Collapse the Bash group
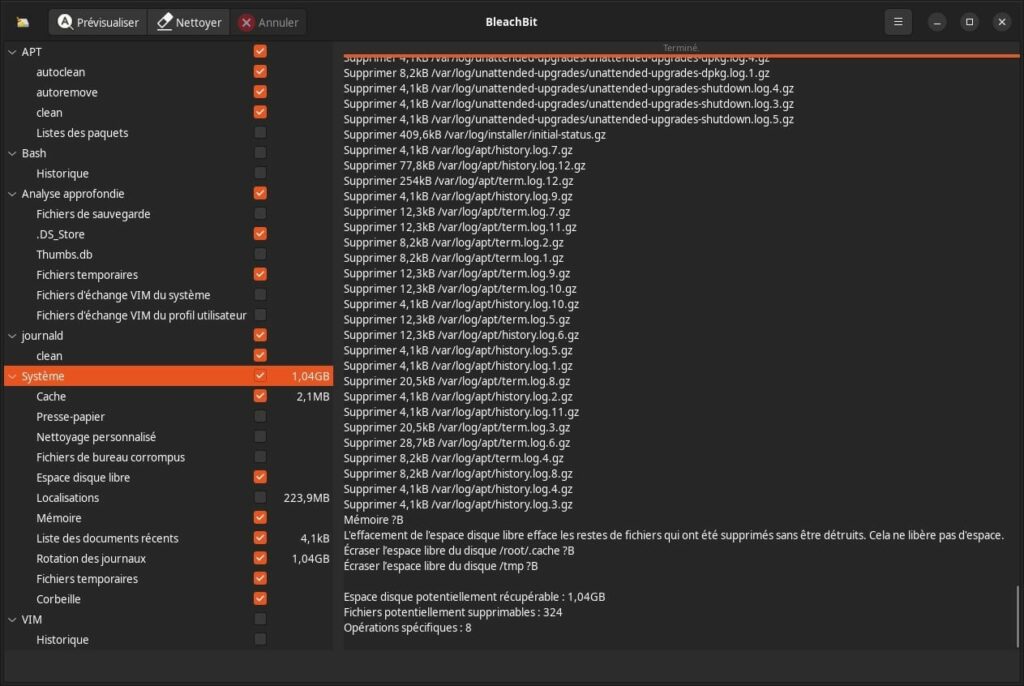Viewport: 1024px width, 686px height. tap(12, 153)
